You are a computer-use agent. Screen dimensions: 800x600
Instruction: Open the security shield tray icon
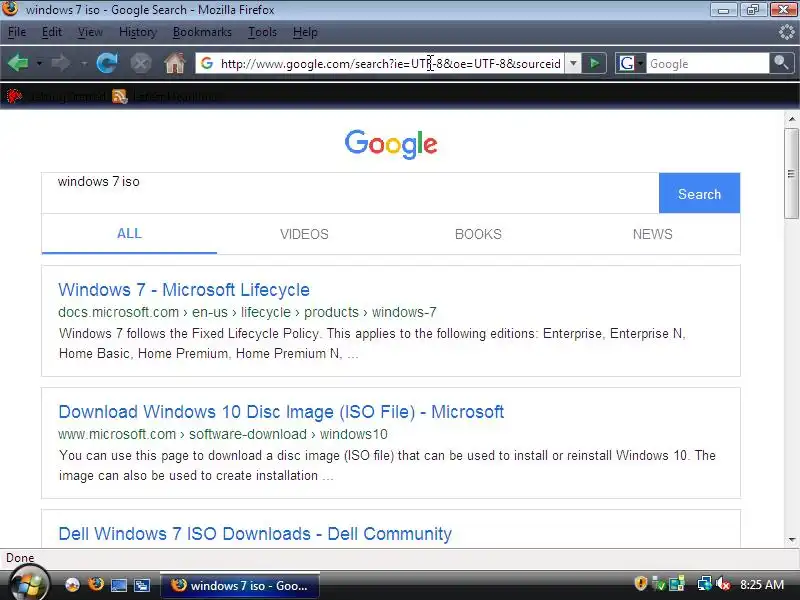(640, 584)
